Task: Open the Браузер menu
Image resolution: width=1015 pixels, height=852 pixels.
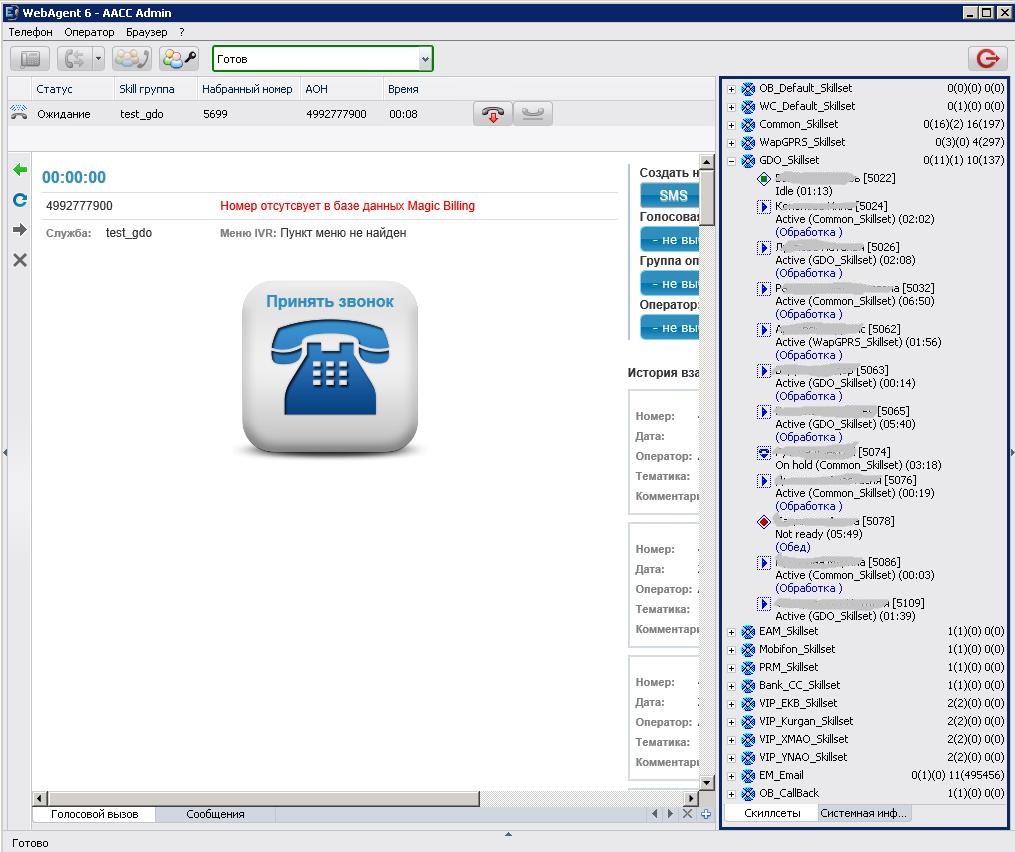Action: point(146,32)
